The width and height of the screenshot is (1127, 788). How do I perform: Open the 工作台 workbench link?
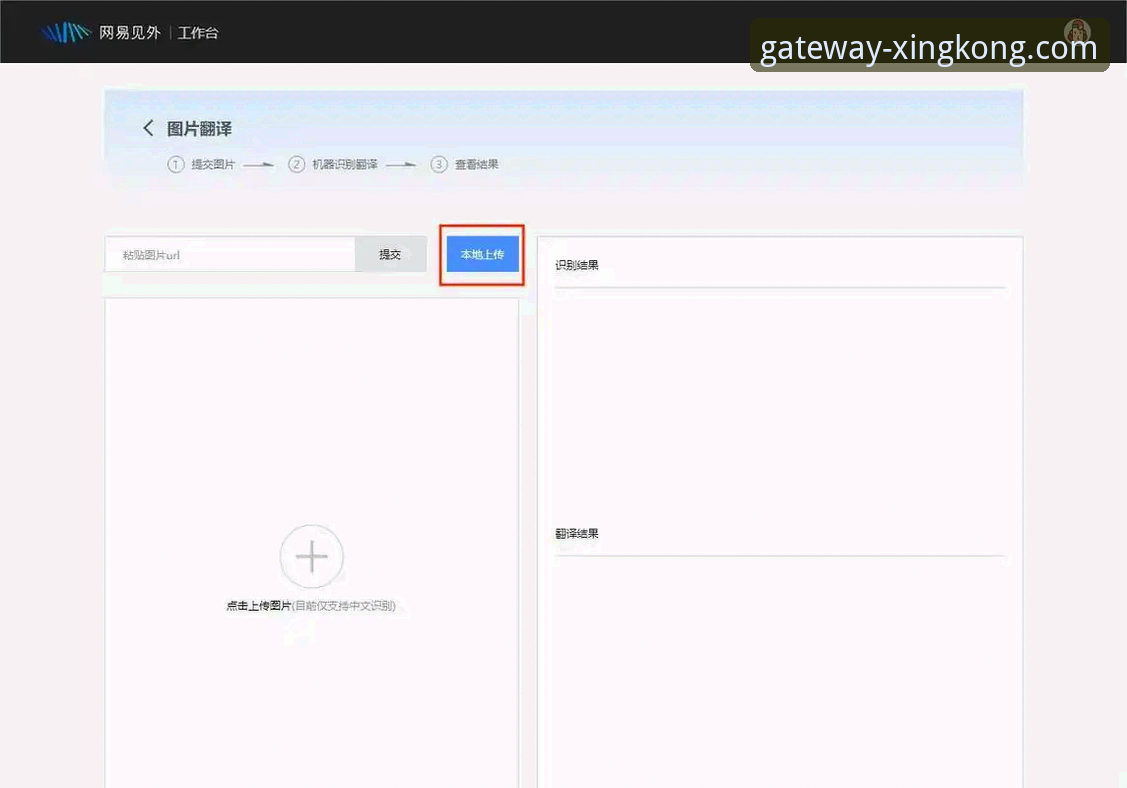198,33
